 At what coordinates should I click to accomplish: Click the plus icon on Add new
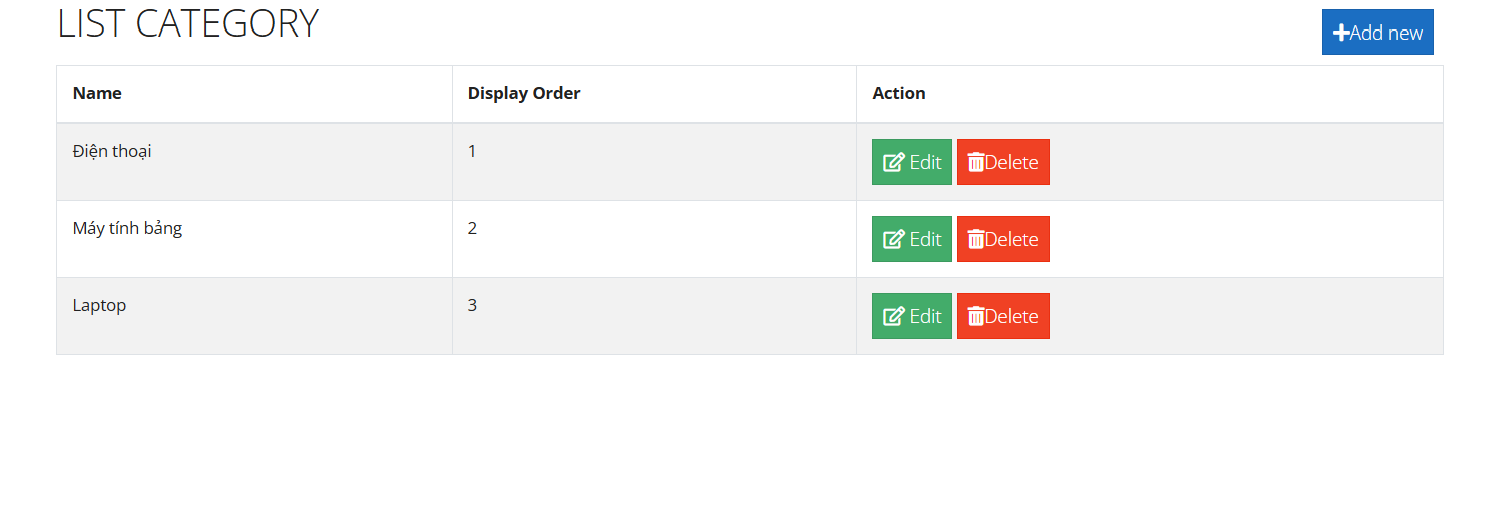pos(1341,33)
